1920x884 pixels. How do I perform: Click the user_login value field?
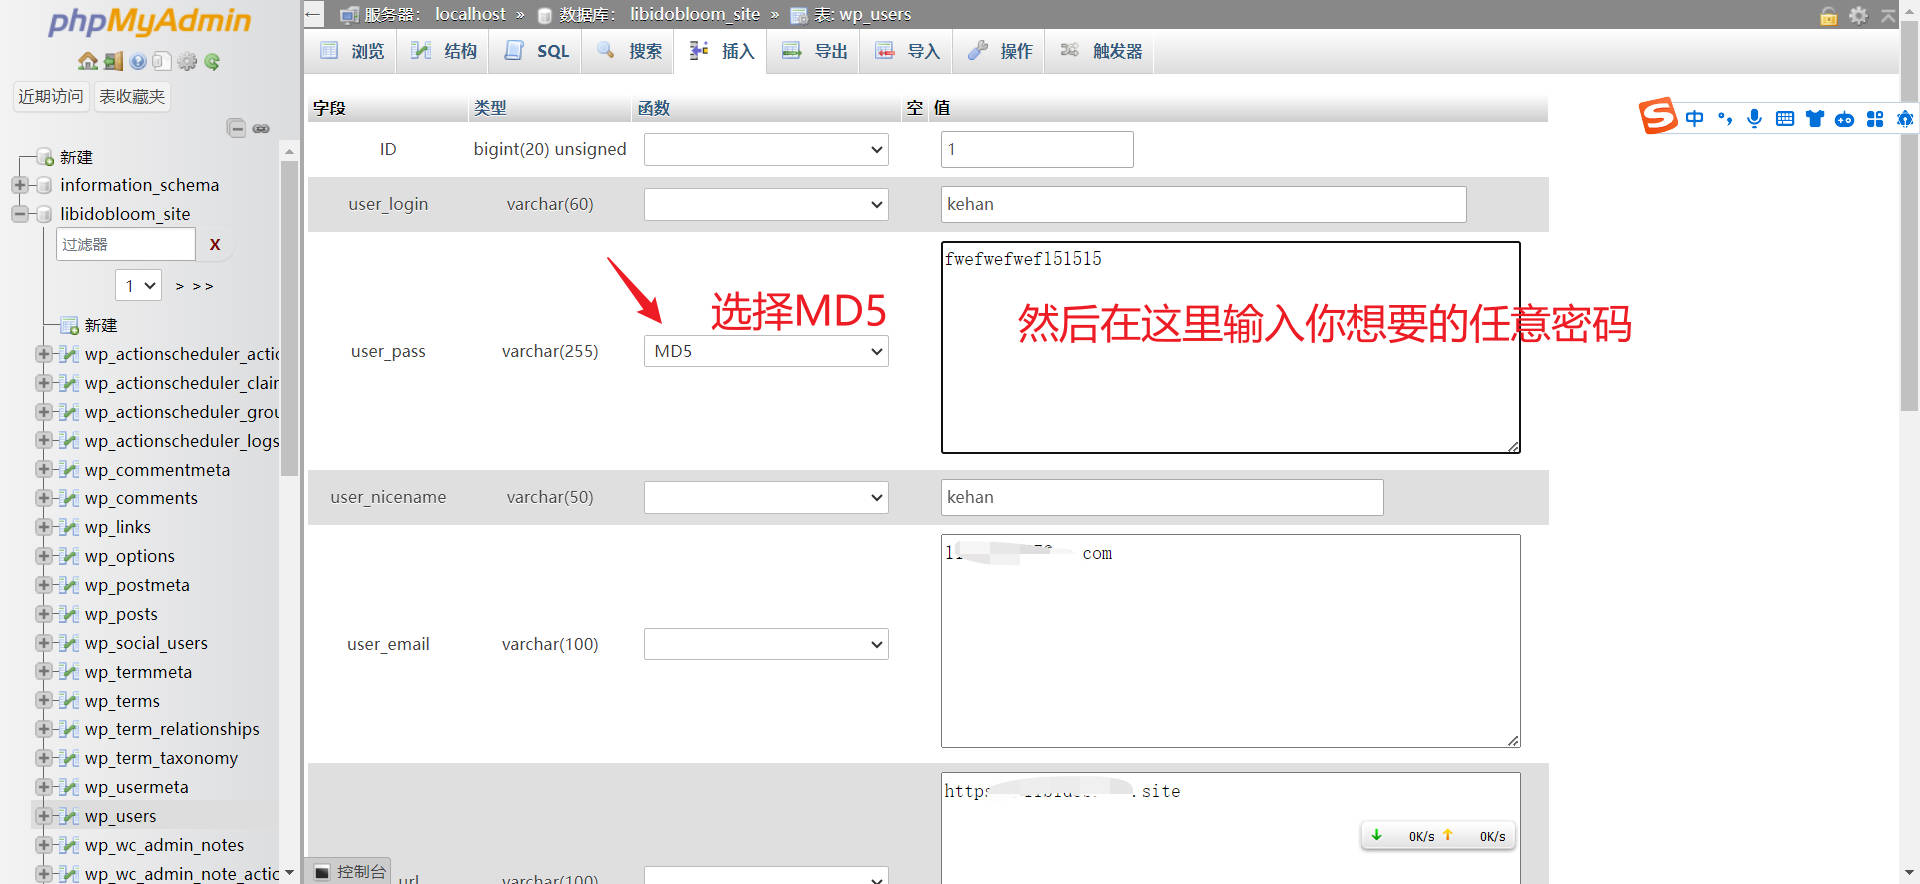coord(1203,204)
